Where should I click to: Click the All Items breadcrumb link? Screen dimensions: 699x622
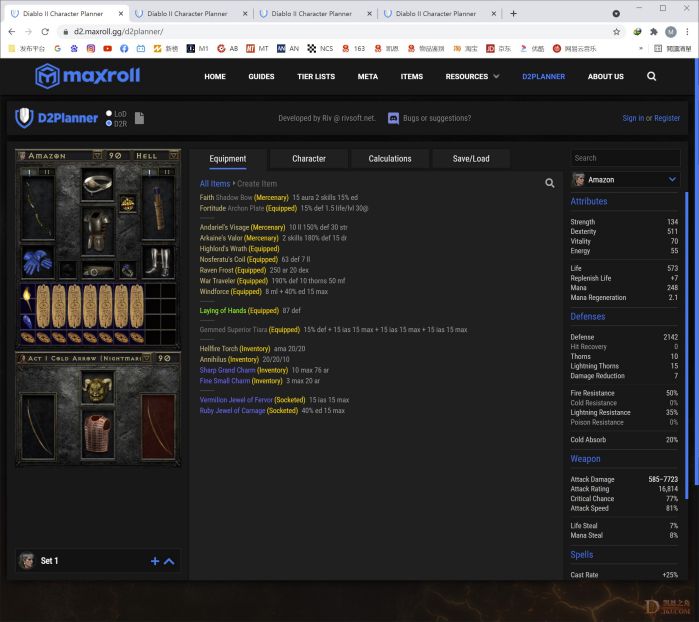(x=215, y=183)
